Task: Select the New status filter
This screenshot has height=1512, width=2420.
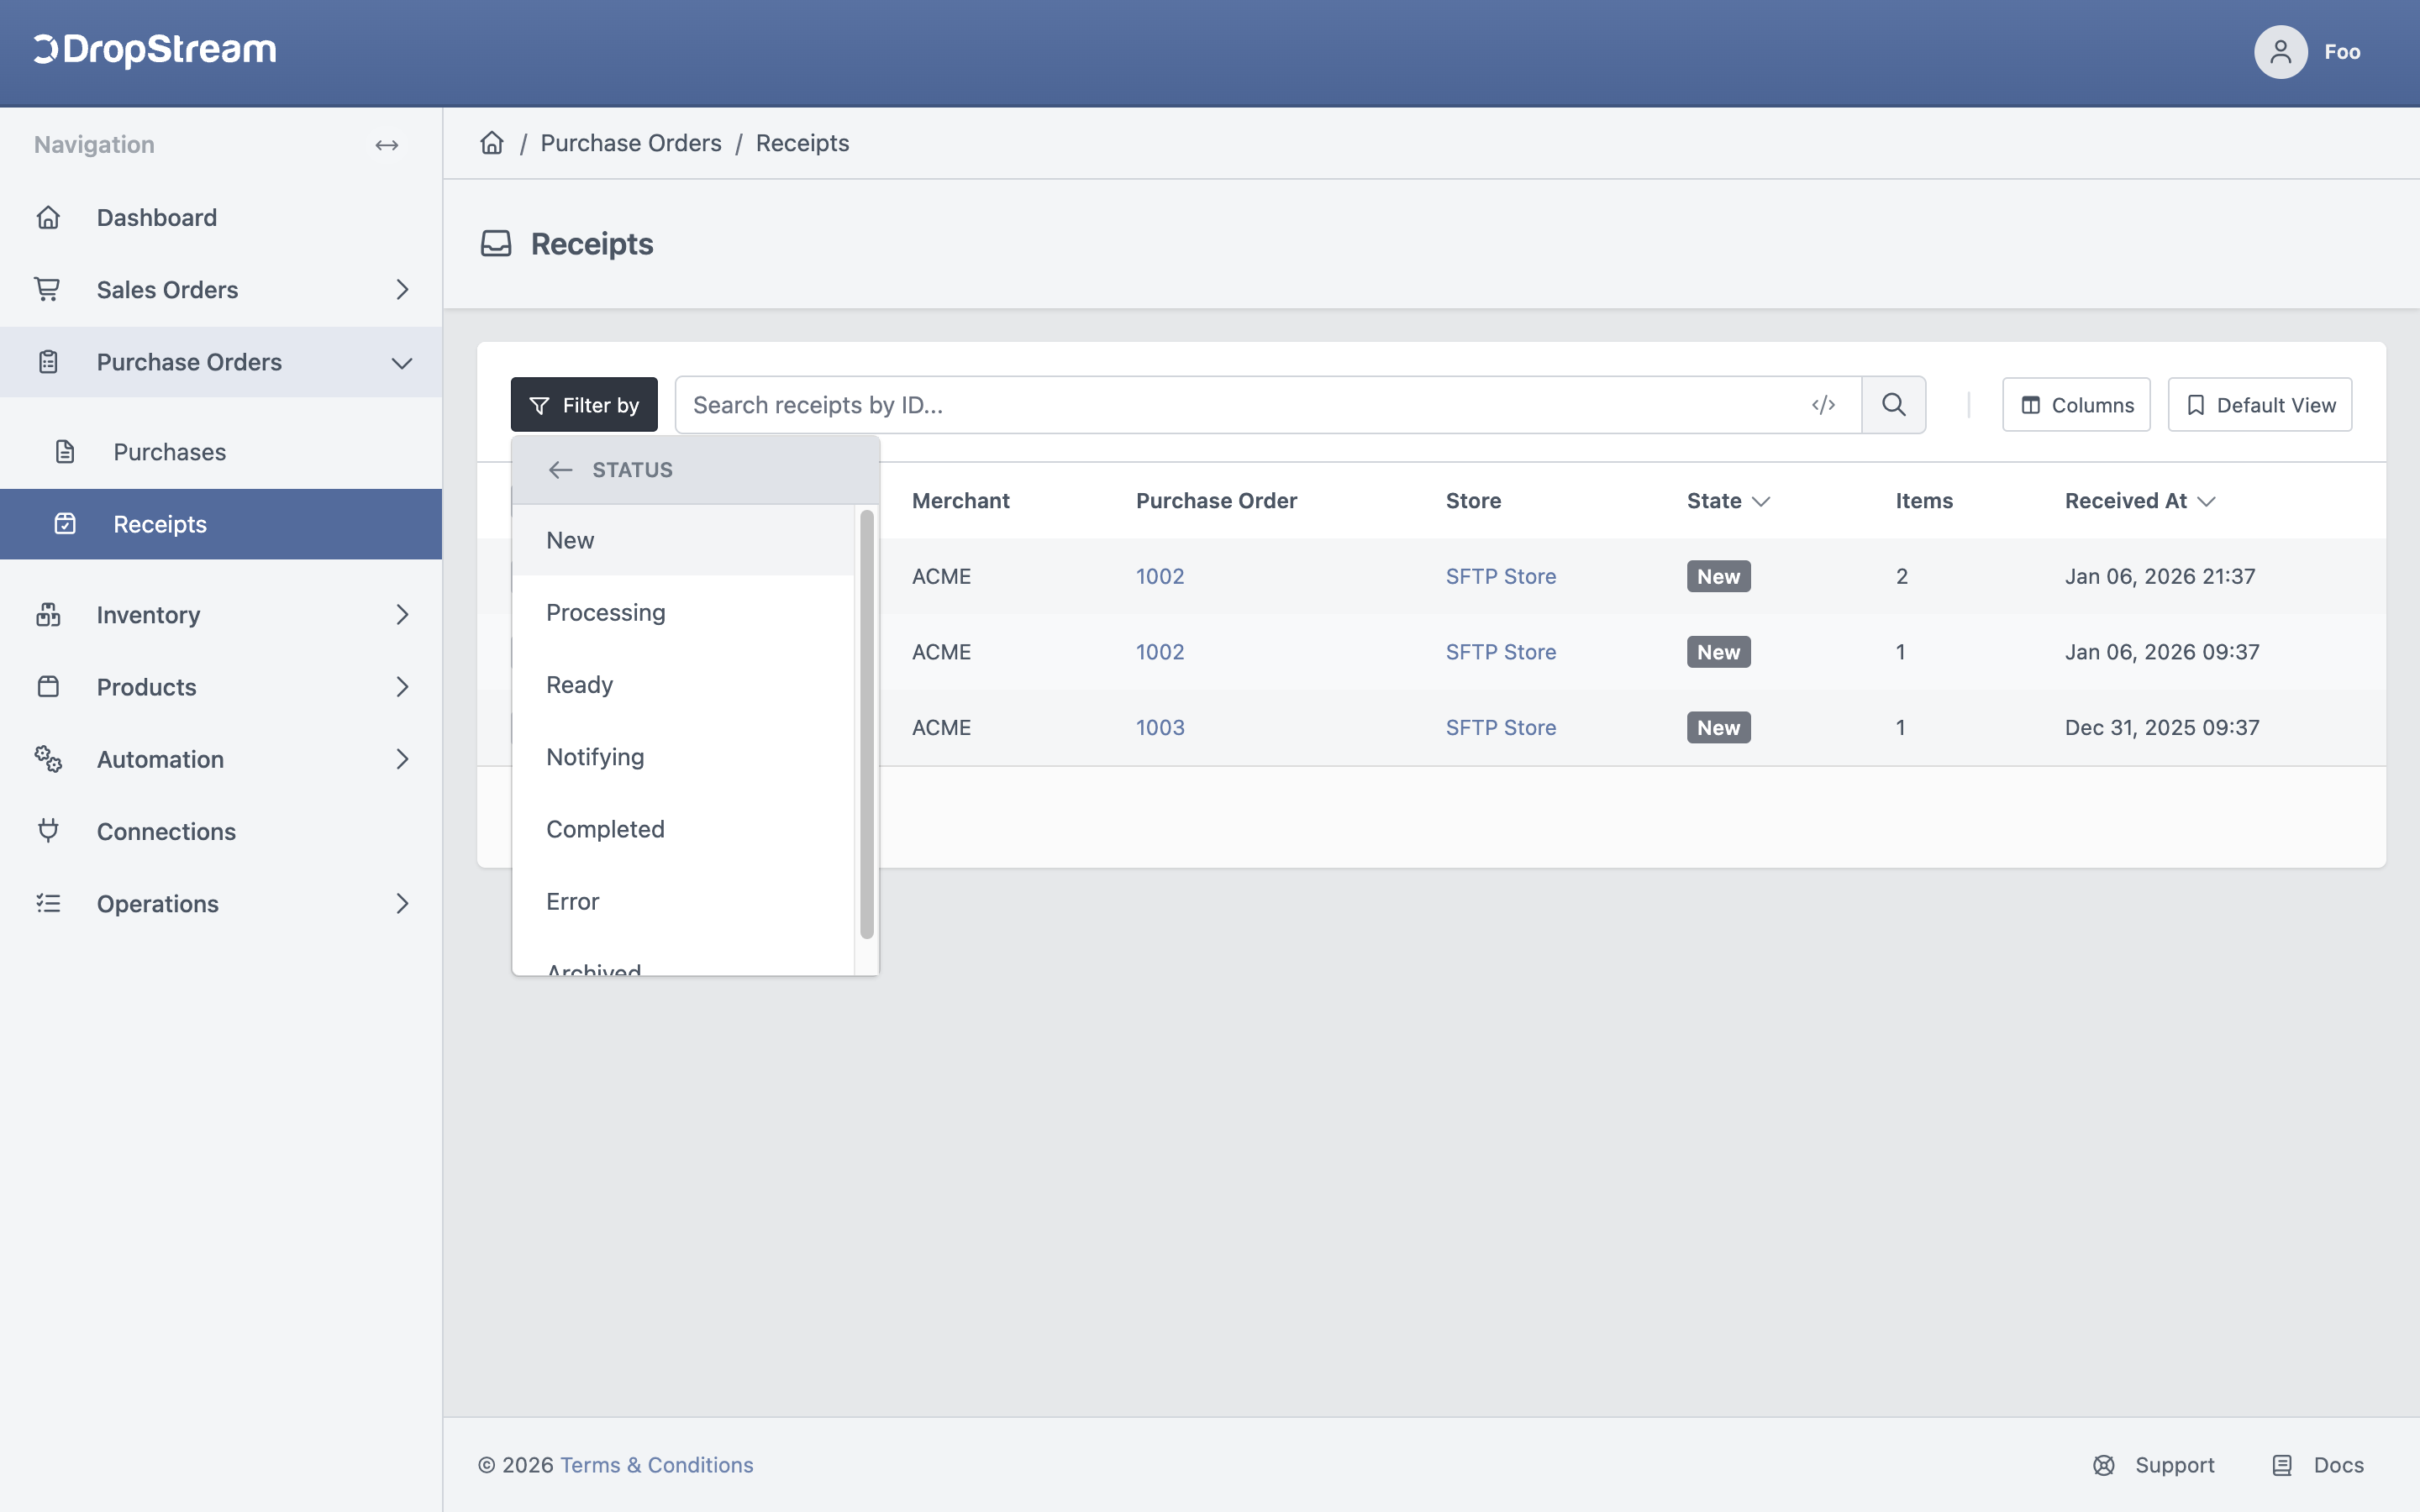Action: pos(684,540)
